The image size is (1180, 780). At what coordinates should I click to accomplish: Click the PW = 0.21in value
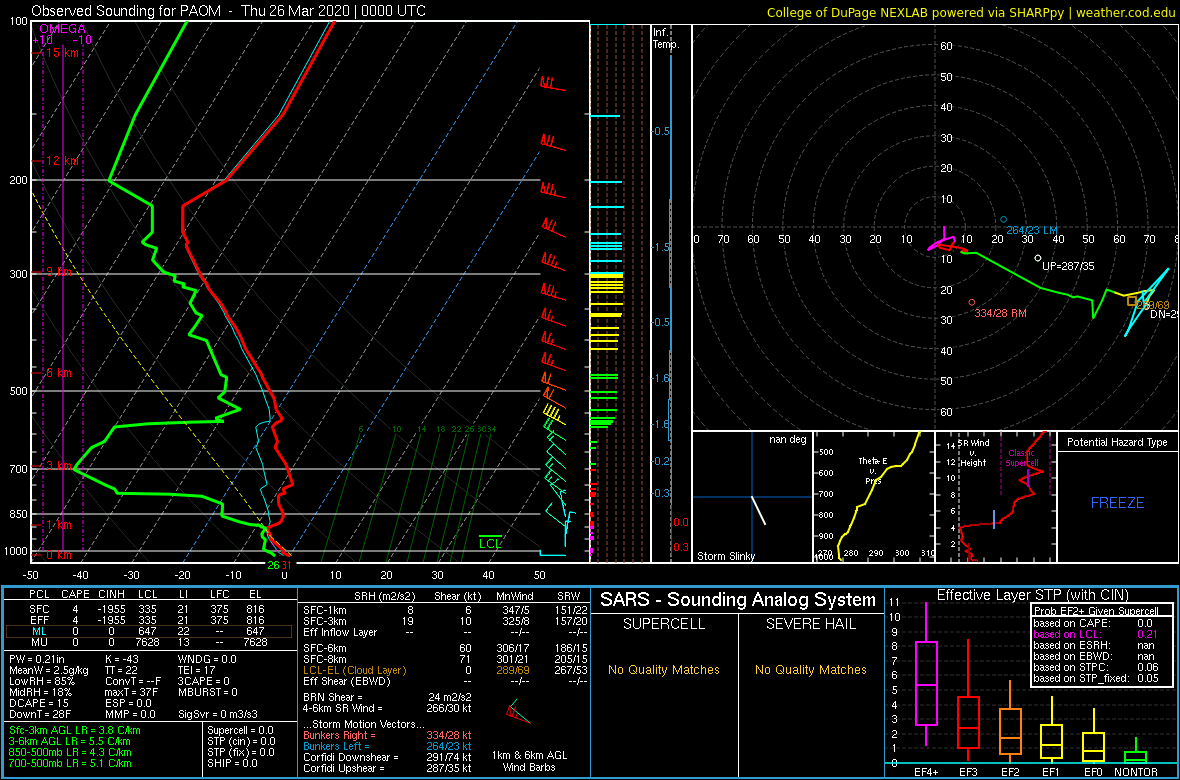click(40, 660)
